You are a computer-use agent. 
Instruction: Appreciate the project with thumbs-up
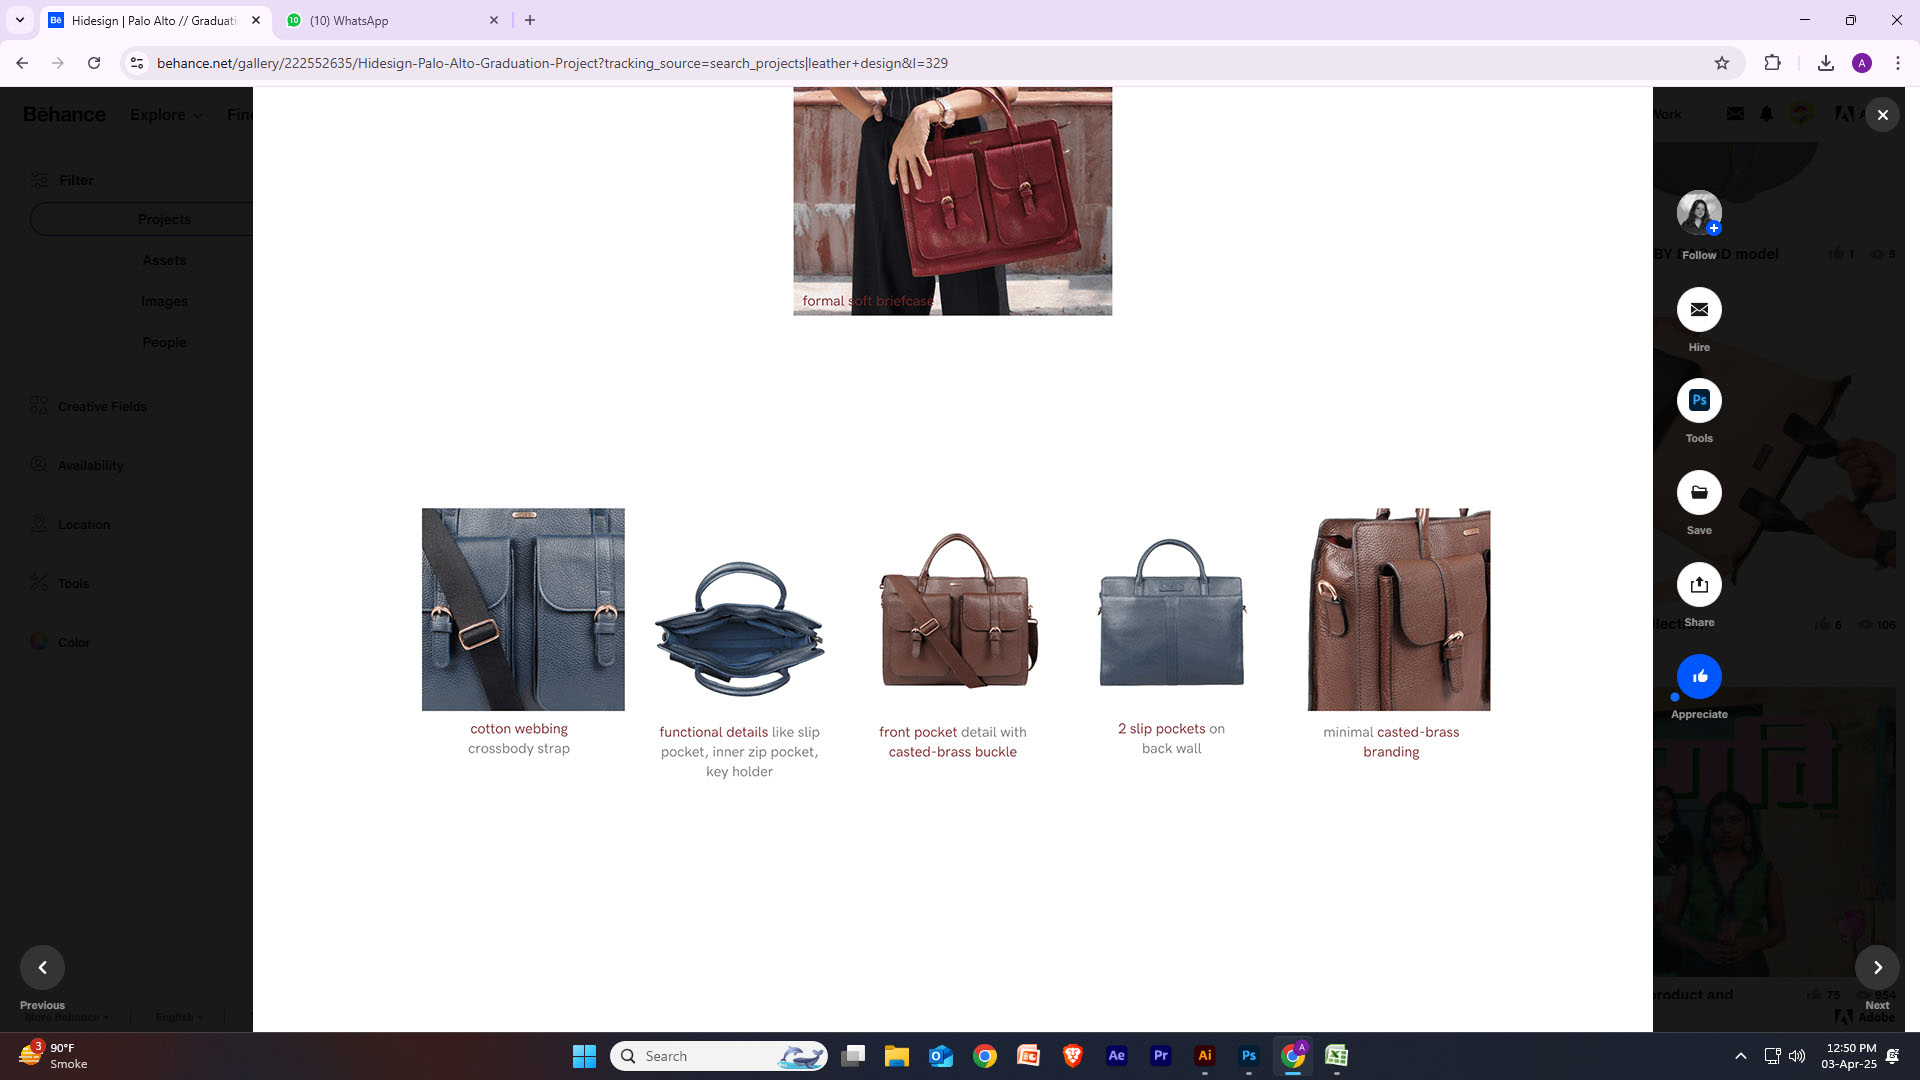coord(1699,677)
